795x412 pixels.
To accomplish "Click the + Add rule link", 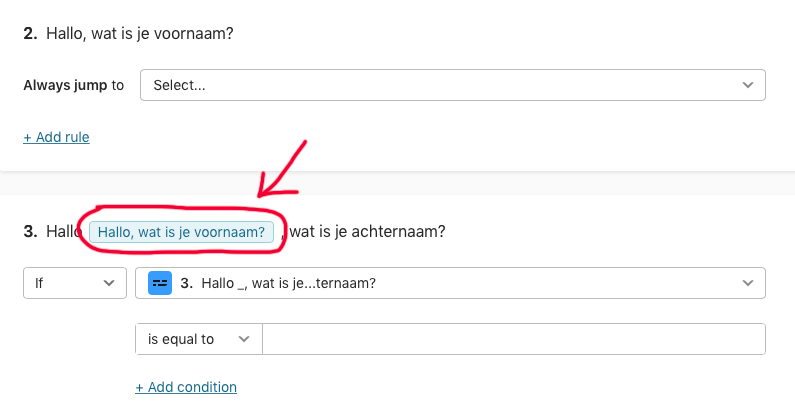I will [56, 137].
